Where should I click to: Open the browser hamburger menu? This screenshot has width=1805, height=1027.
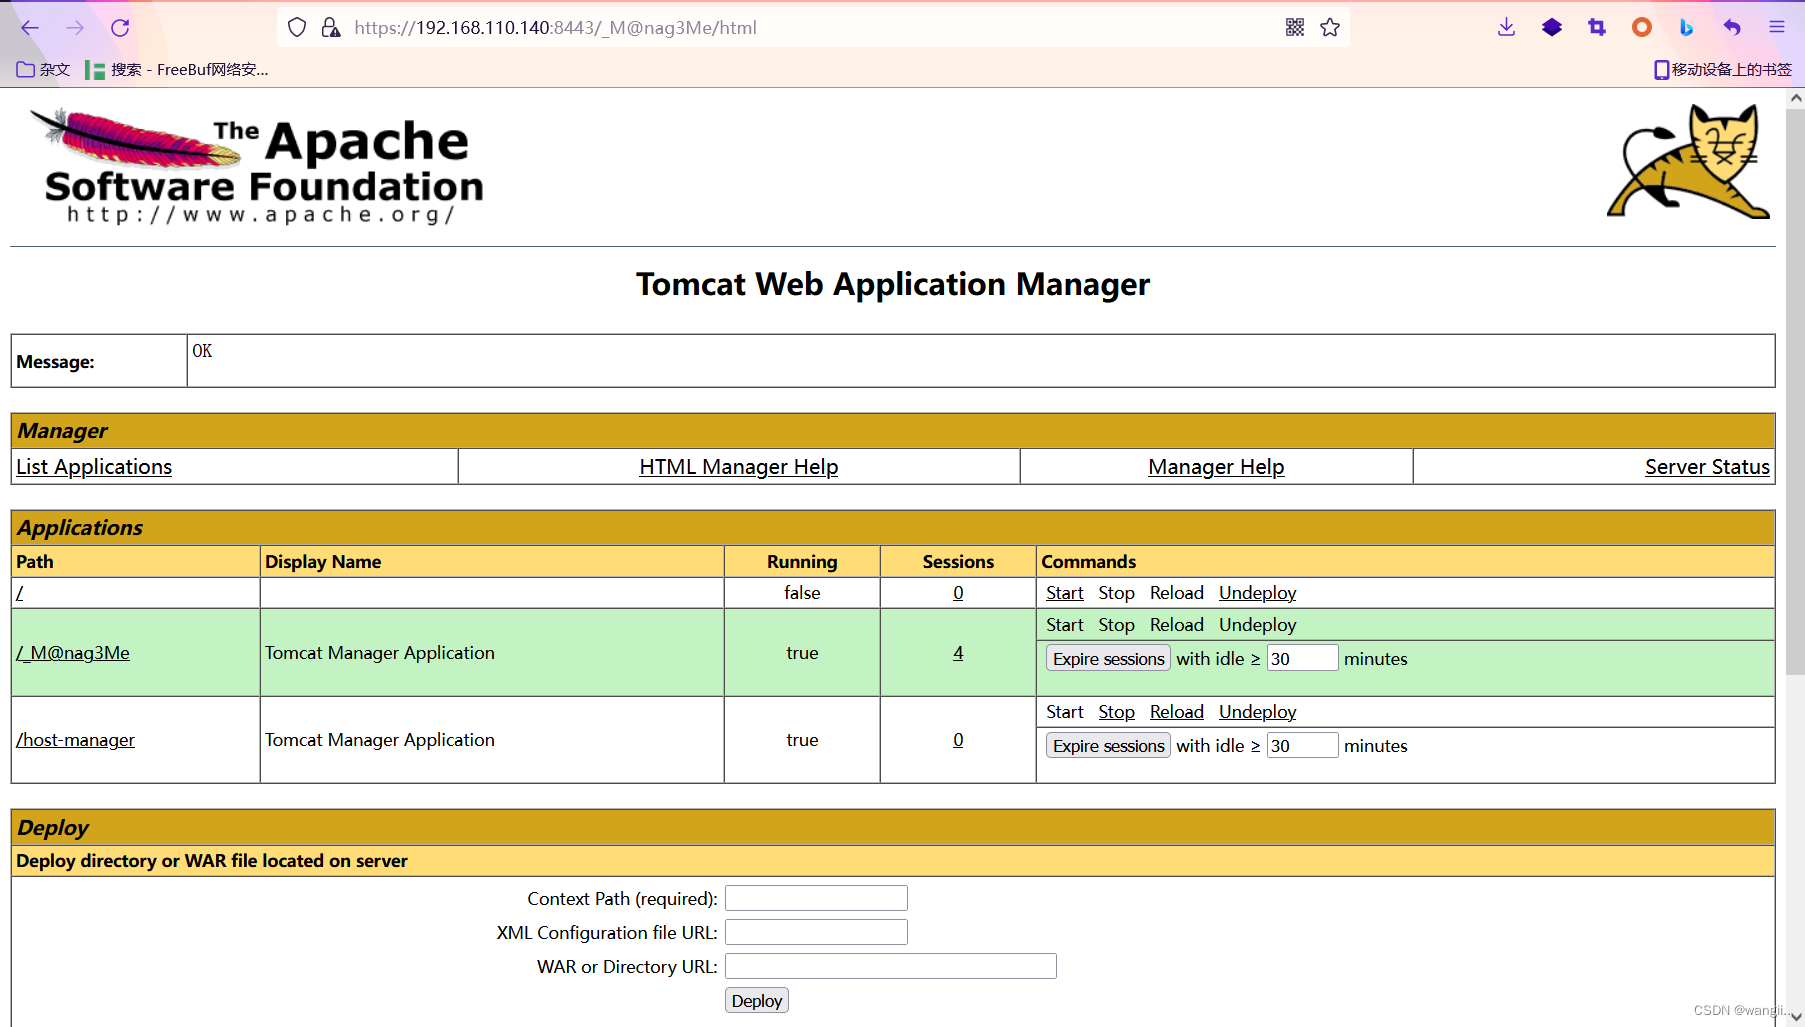click(x=1777, y=28)
